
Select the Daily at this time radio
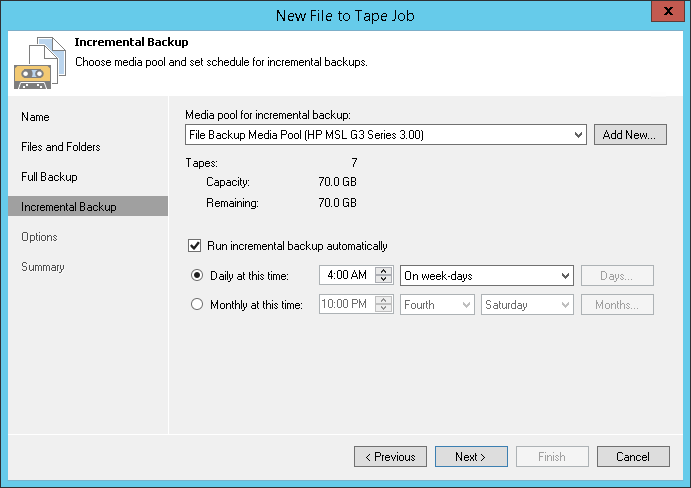click(x=197, y=276)
